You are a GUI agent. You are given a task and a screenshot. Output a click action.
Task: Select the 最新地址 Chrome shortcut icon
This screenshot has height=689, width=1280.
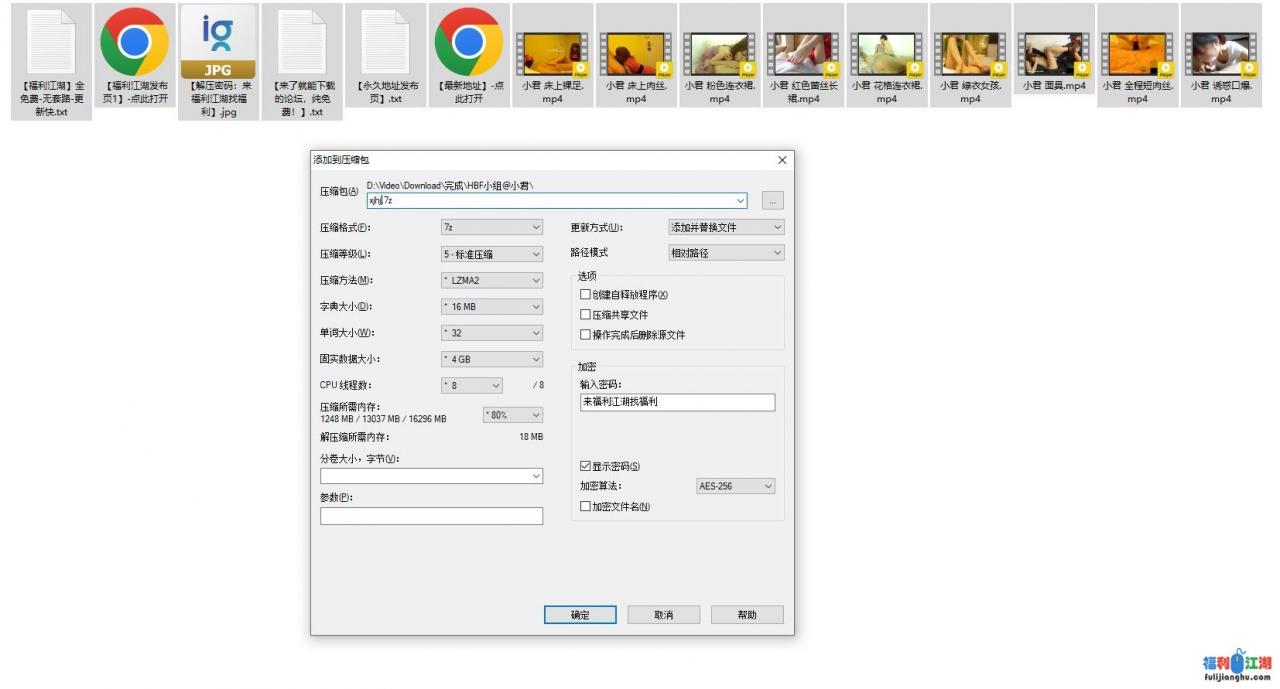(468, 42)
